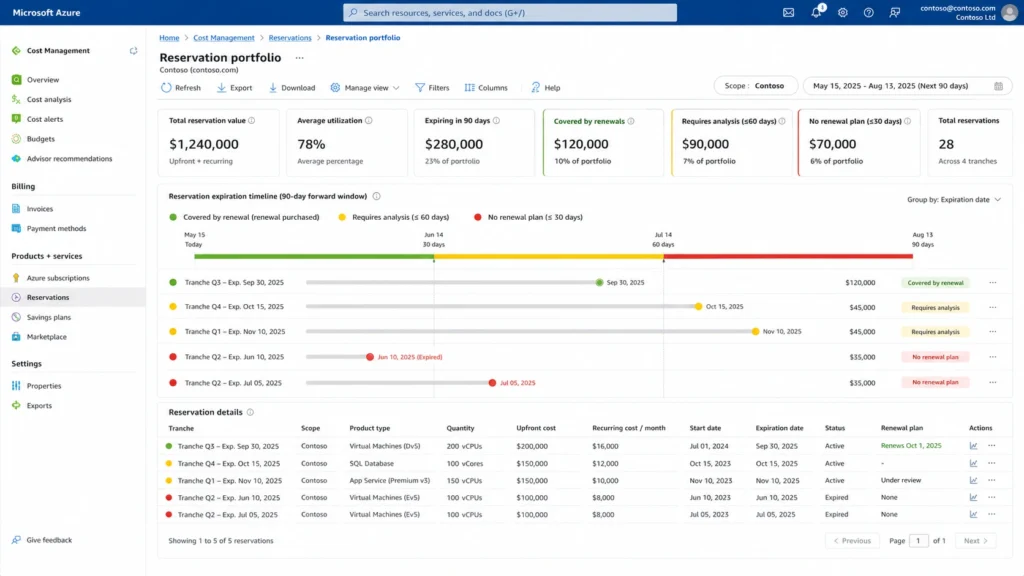Open more actions for Tranche Q4 timeline row
The width and height of the screenshot is (1024, 576).
click(x=993, y=307)
